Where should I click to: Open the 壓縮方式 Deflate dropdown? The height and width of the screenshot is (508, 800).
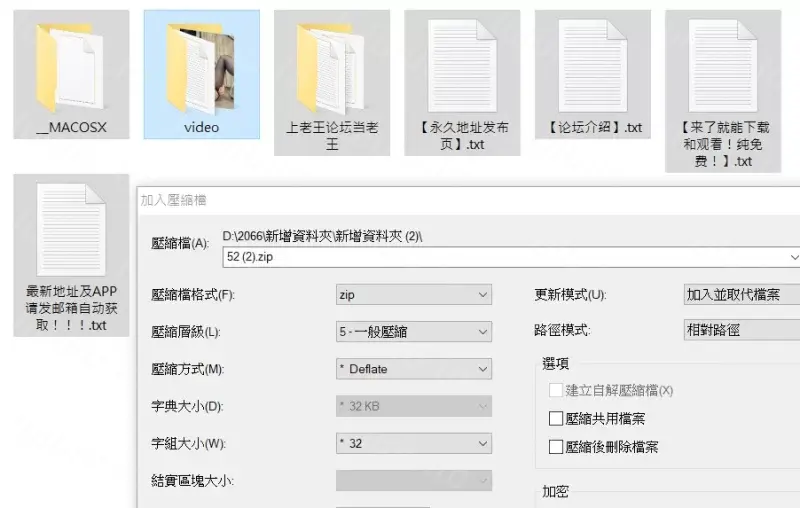point(414,369)
